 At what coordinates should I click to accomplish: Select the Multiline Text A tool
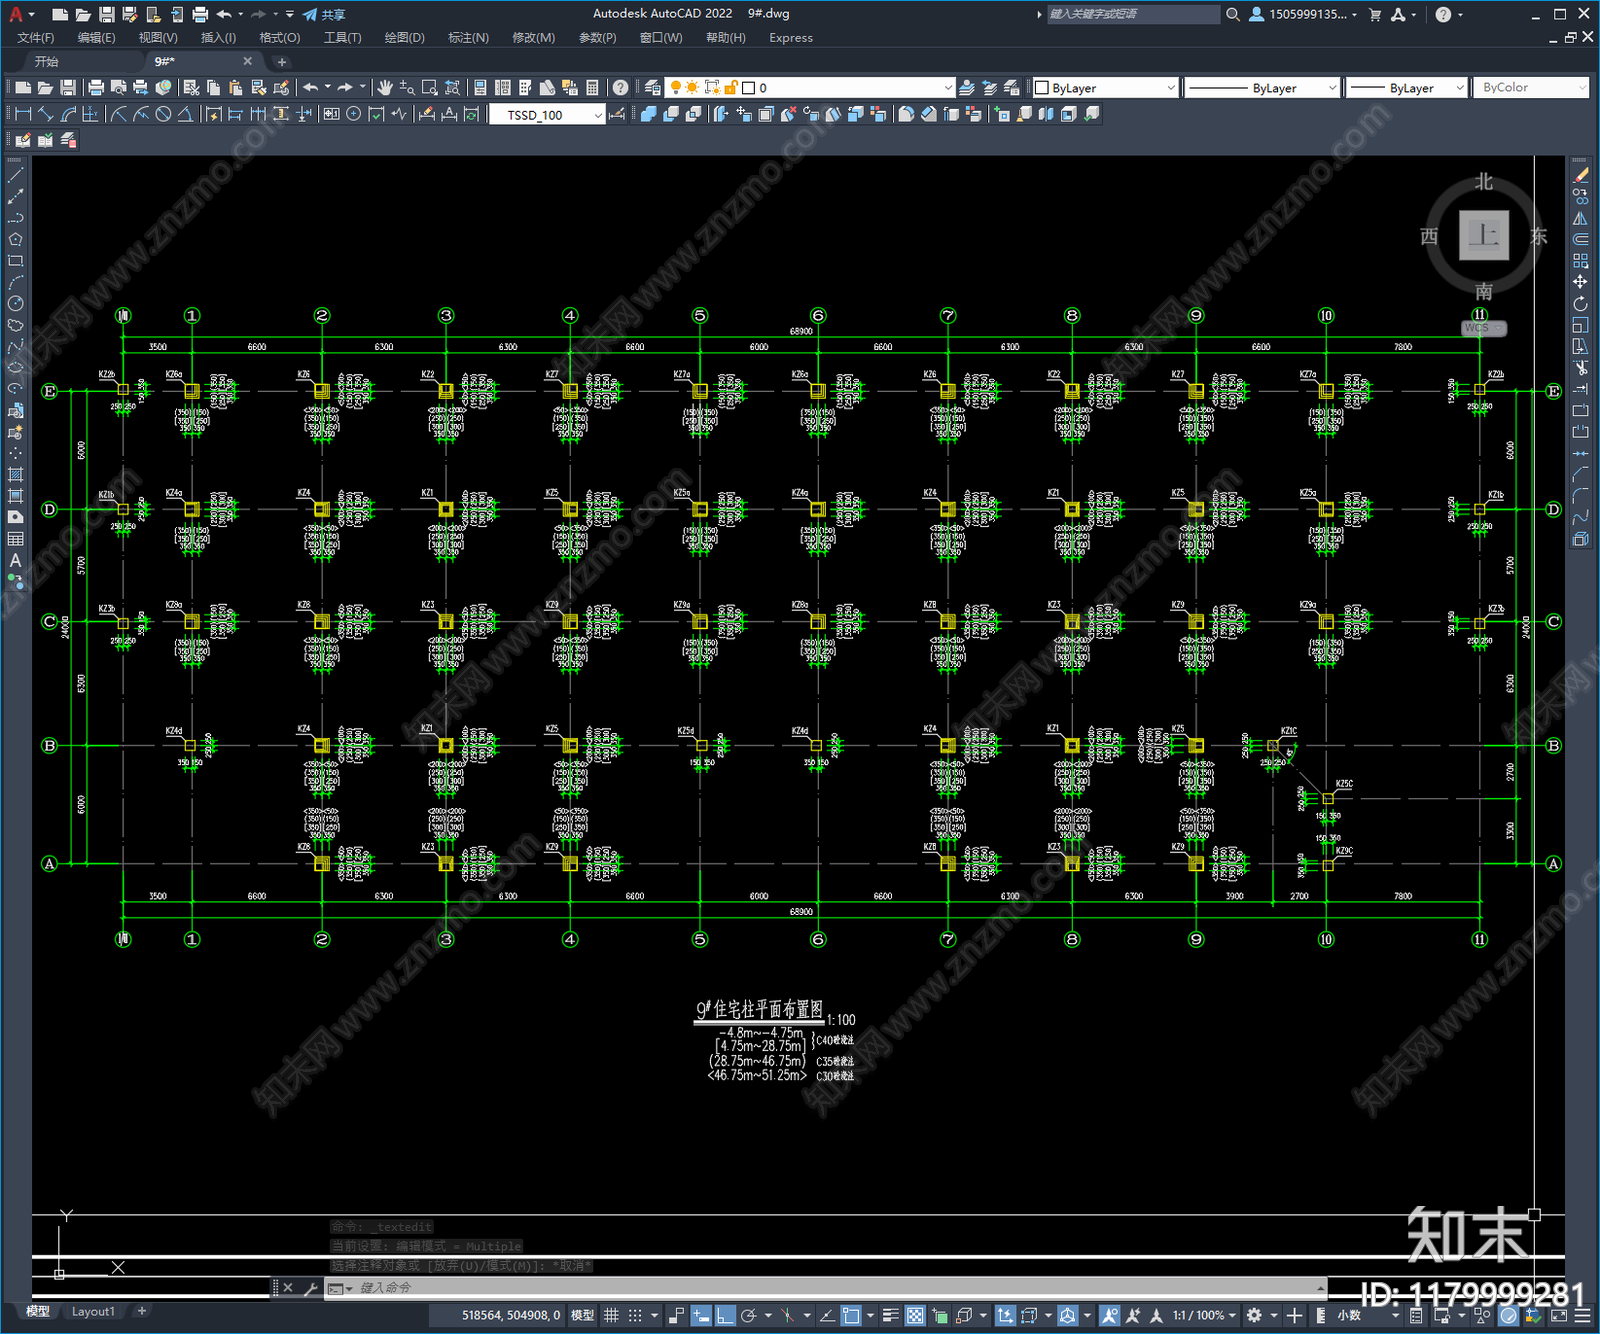[x=15, y=560]
